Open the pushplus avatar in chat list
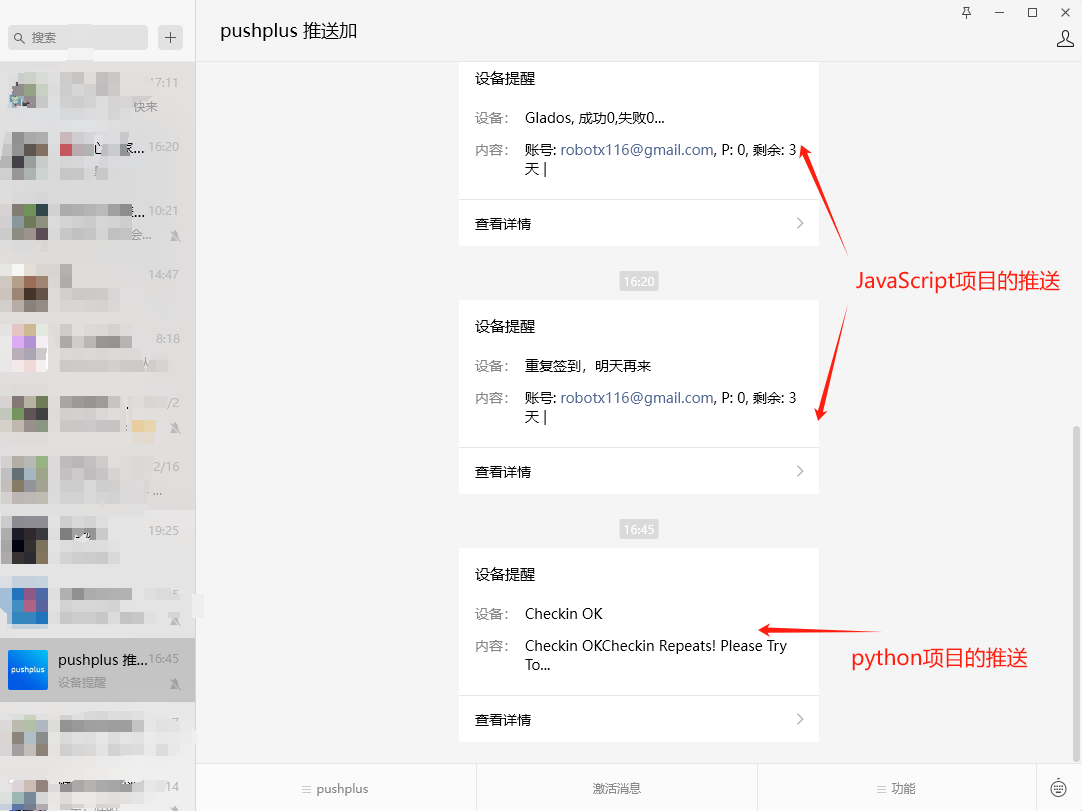 pos(28,670)
